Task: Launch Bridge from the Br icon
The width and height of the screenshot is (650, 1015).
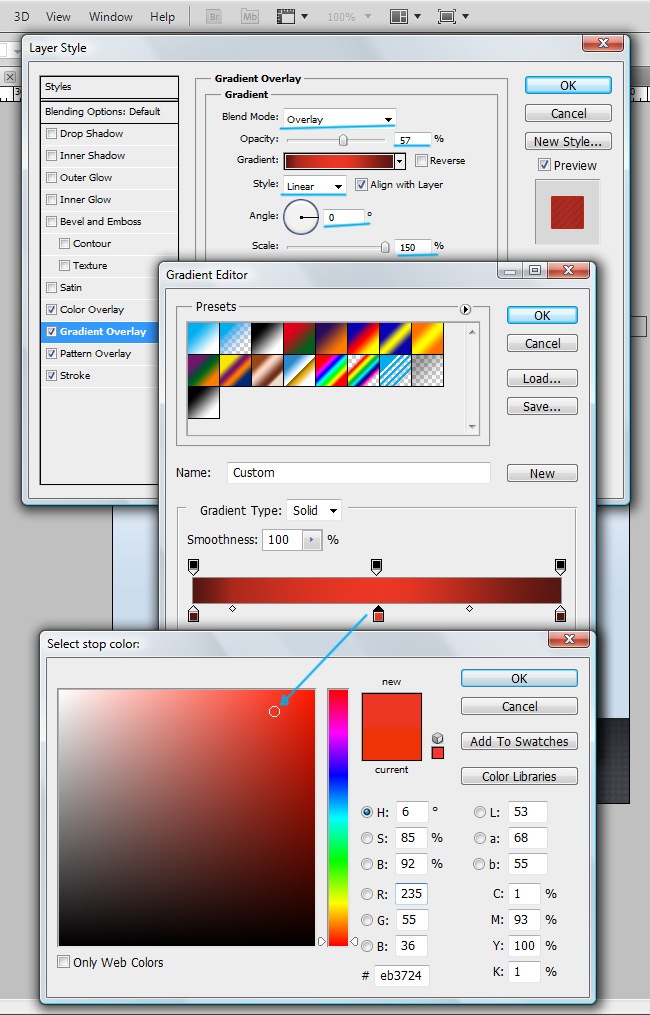Action: [x=214, y=17]
